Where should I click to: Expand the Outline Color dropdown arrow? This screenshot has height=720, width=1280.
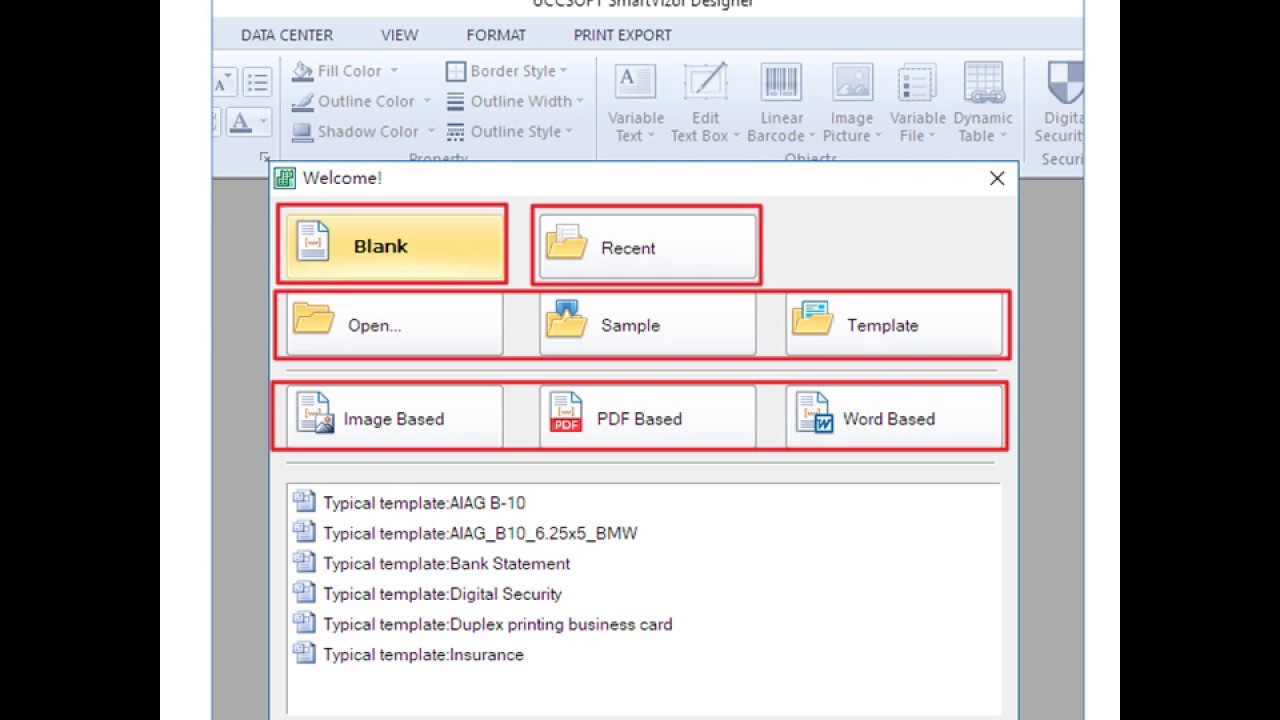click(x=427, y=101)
